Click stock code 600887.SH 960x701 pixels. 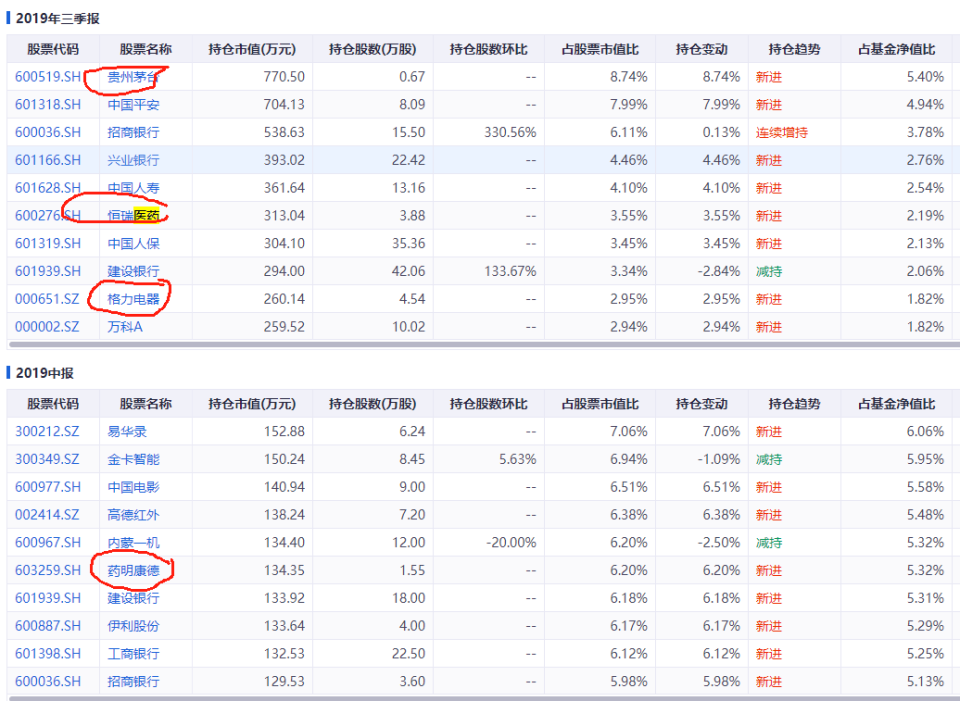(x=48, y=626)
